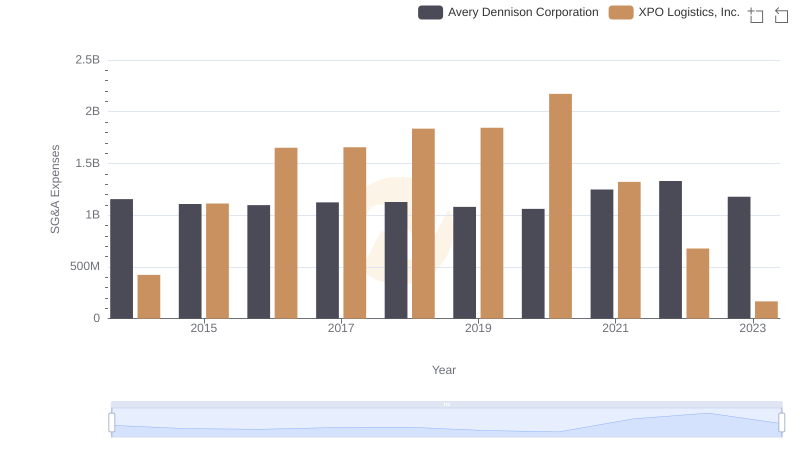Click the 2021 x-axis label
The image size is (800, 461).
[615, 328]
